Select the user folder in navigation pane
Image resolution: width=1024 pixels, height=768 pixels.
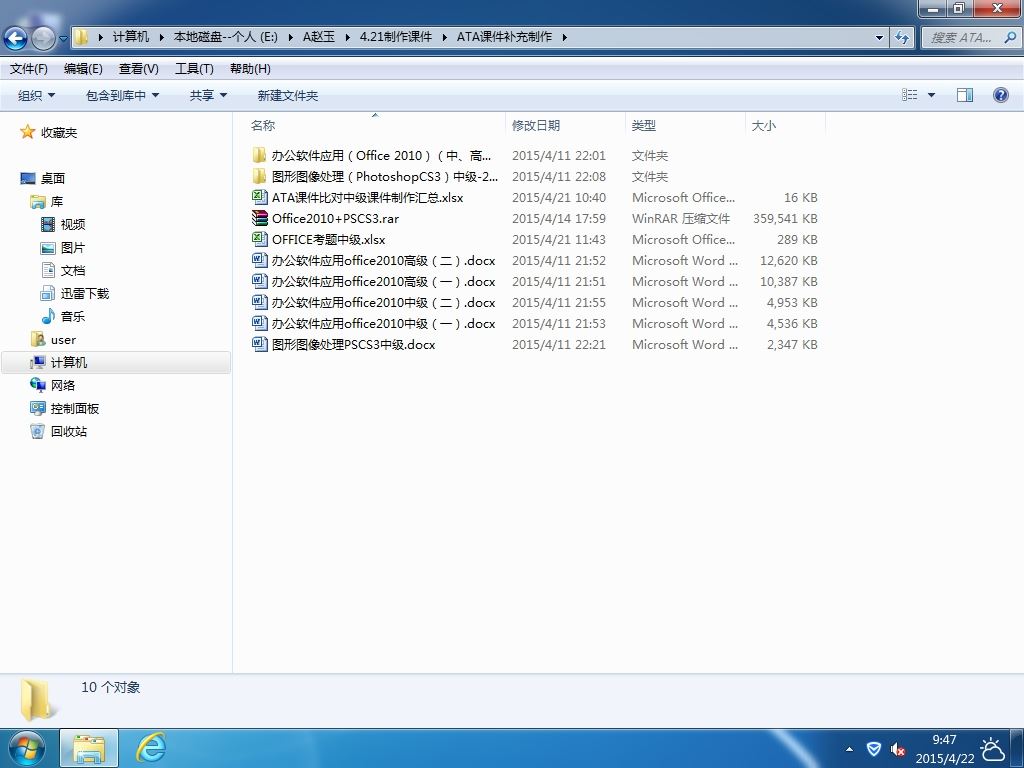63,340
